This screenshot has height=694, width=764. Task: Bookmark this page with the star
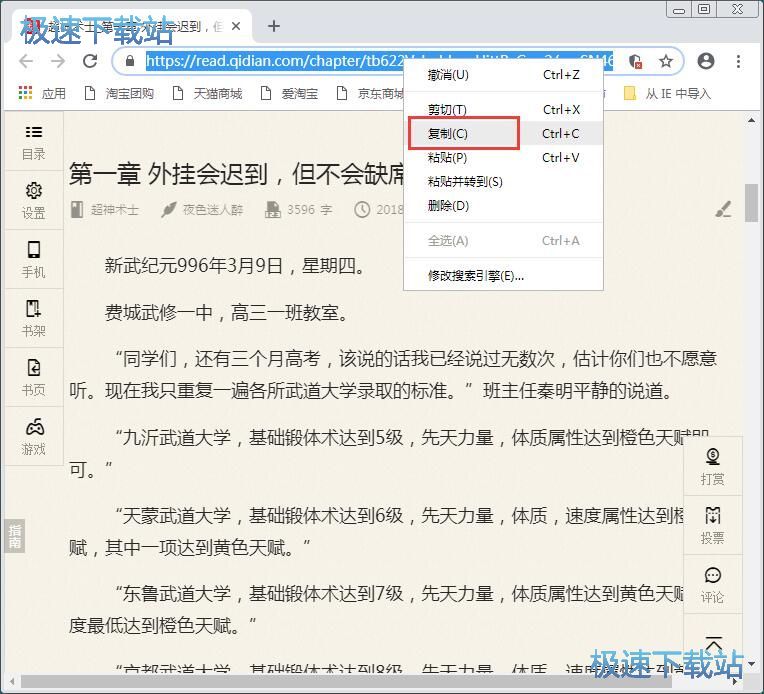(x=666, y=61)
